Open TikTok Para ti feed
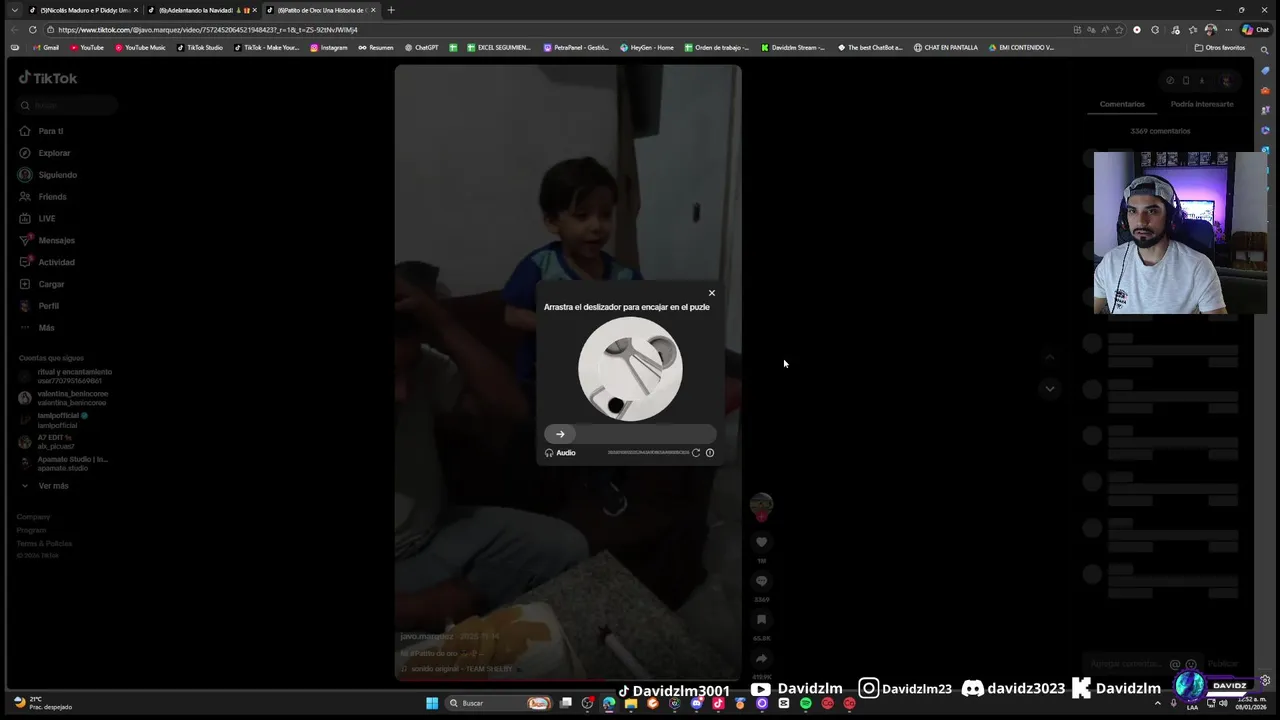 pos(42,131)
